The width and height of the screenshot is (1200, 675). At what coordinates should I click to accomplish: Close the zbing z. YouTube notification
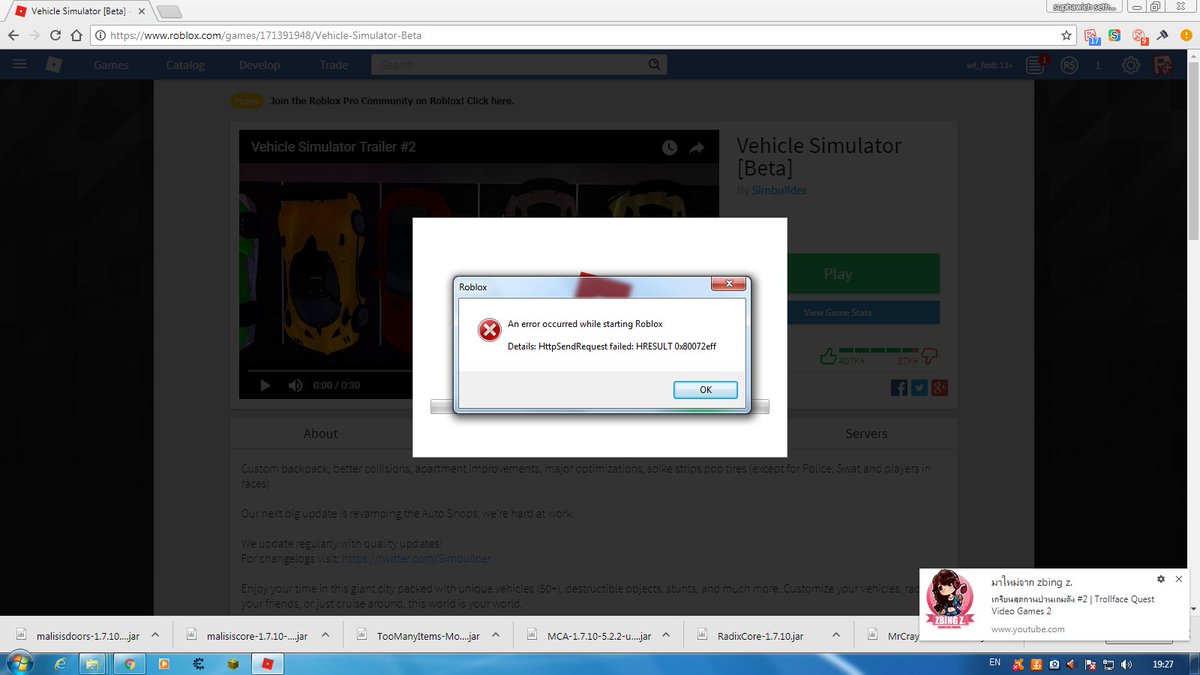coord(1179,579)
